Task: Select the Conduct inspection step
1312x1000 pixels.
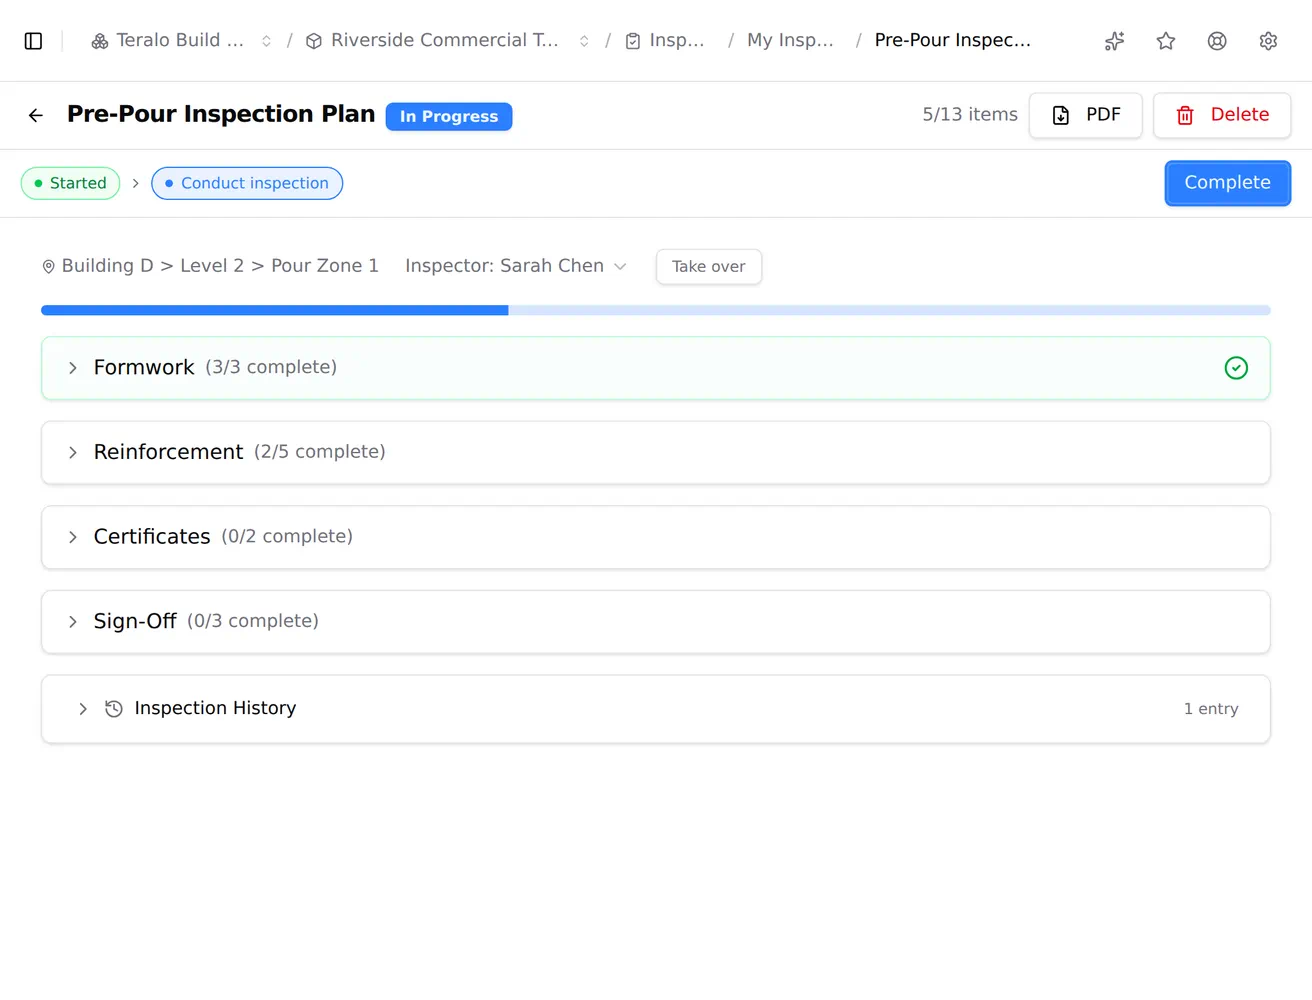Action: point(247,183)
